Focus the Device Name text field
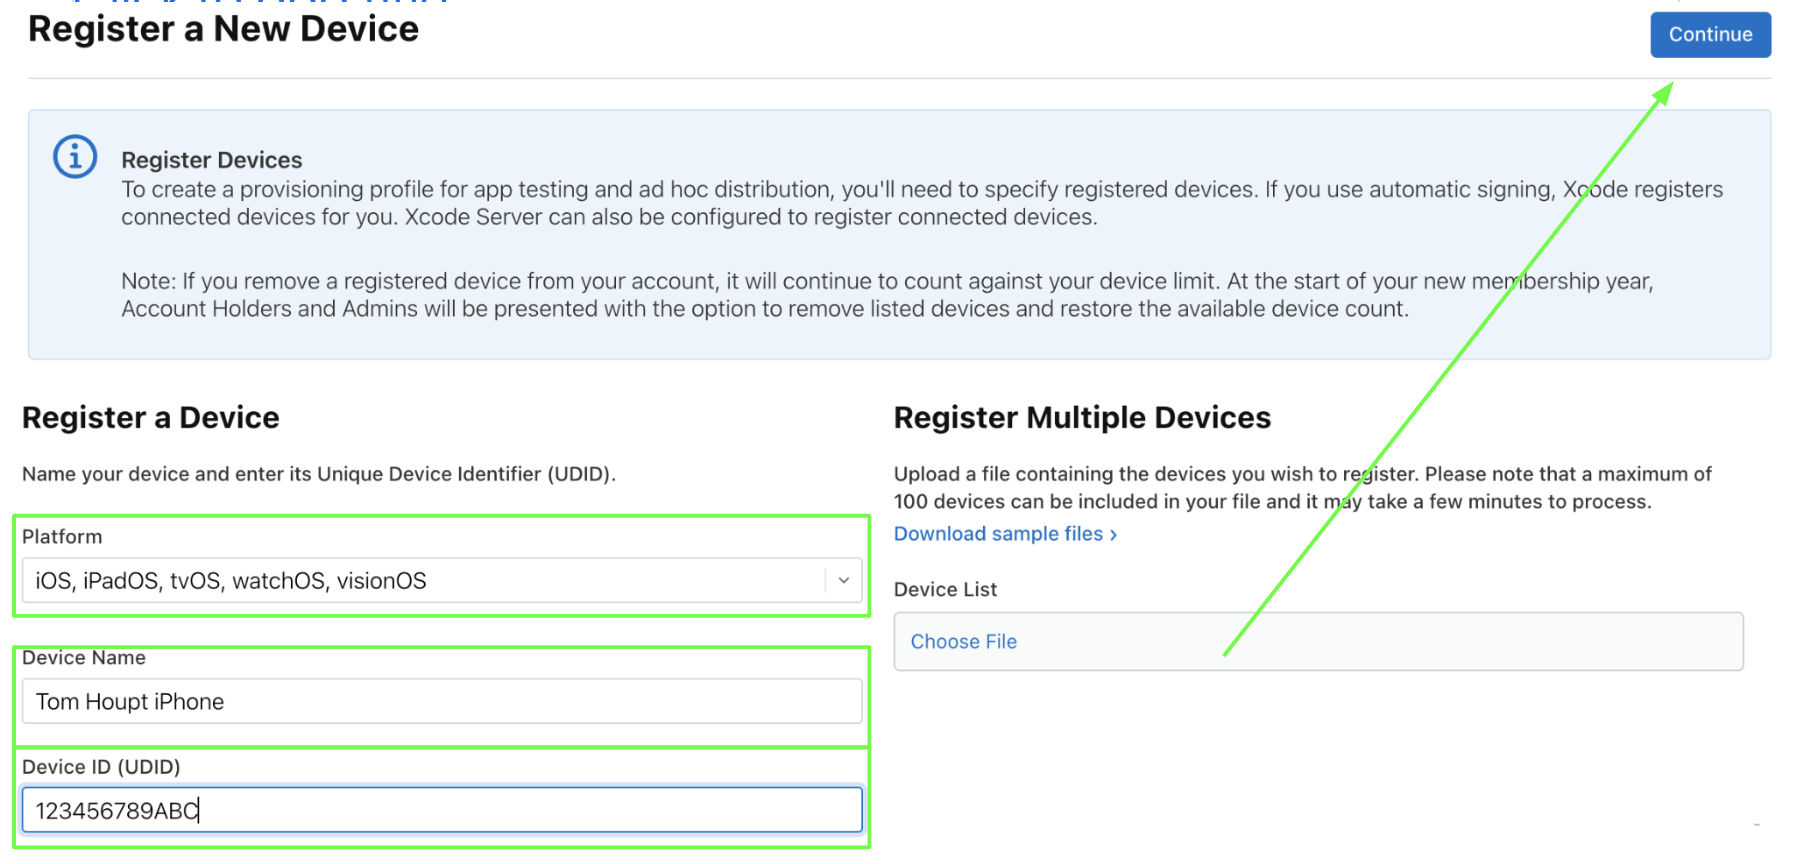 (x=442, y=701)
